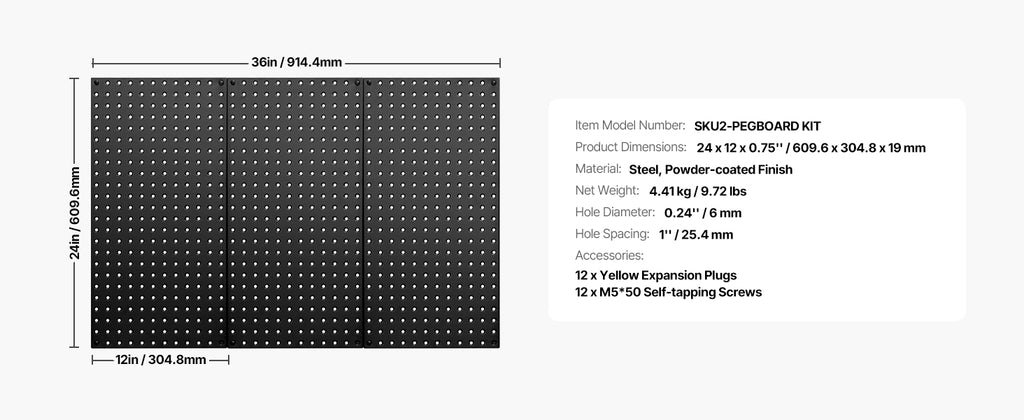Click the Item Model Number label
Image resolution: width=1024 pixels, height=420 pixels.
630,126
